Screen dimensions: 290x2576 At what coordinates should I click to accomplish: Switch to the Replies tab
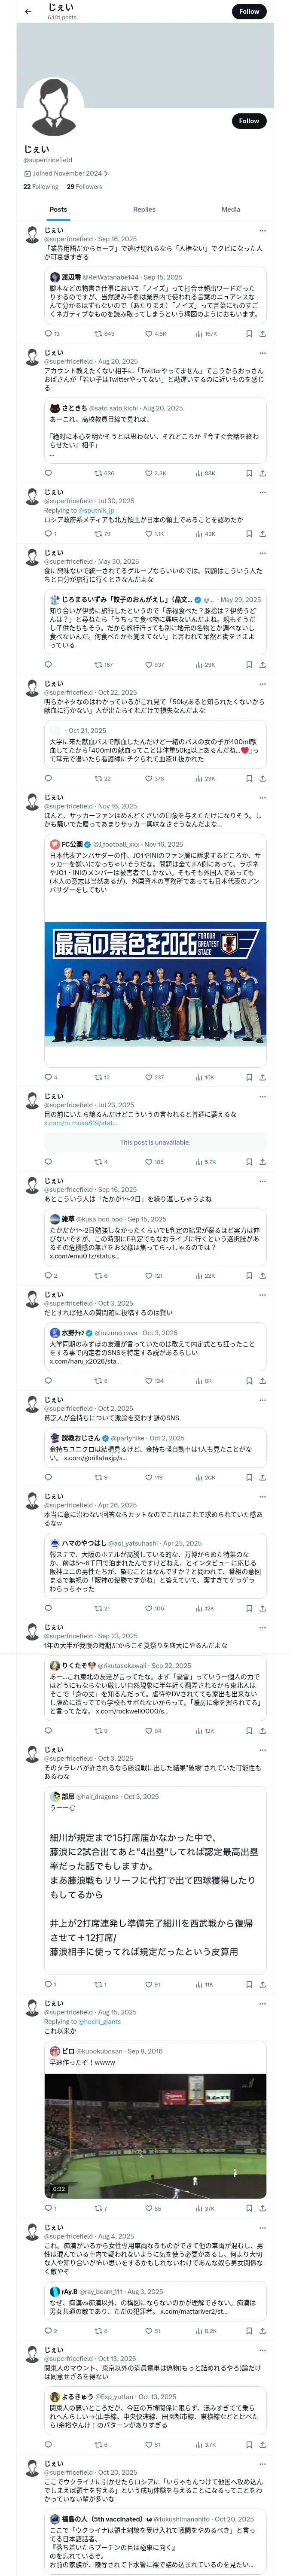[144, 210]
